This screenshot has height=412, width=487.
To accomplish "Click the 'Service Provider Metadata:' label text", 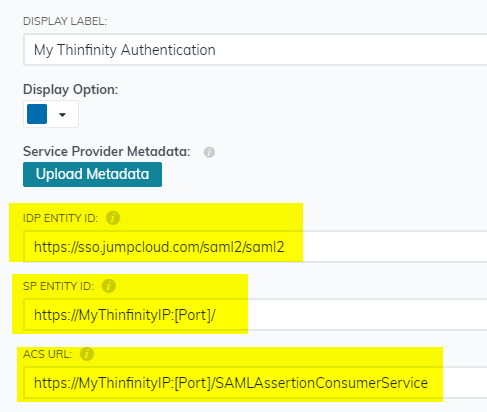I will click(x=106, y=151).
